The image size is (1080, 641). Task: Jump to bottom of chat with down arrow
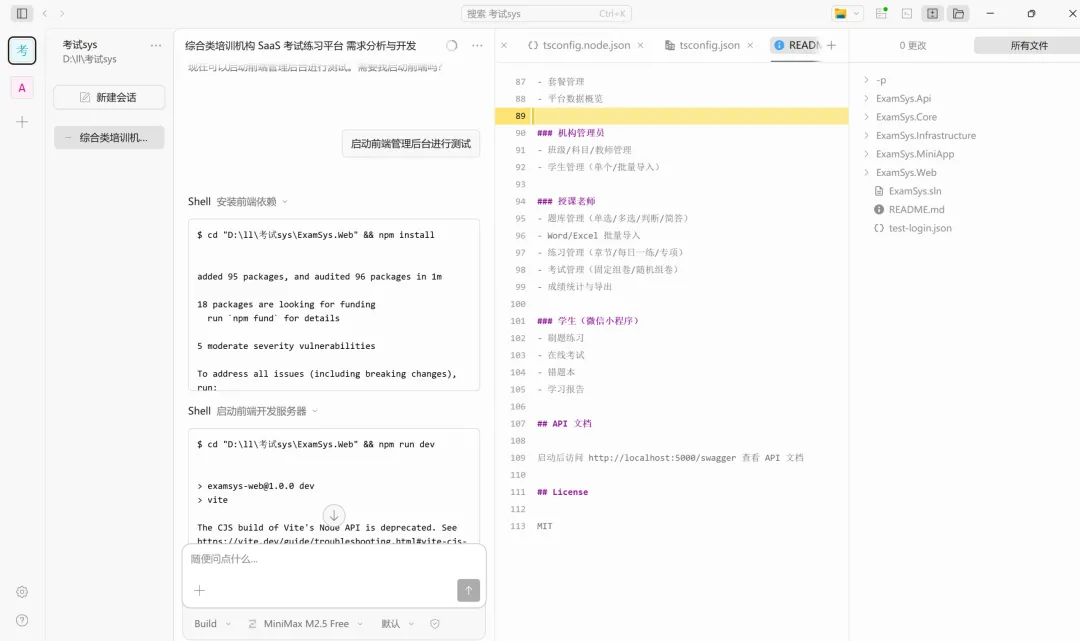334,515
